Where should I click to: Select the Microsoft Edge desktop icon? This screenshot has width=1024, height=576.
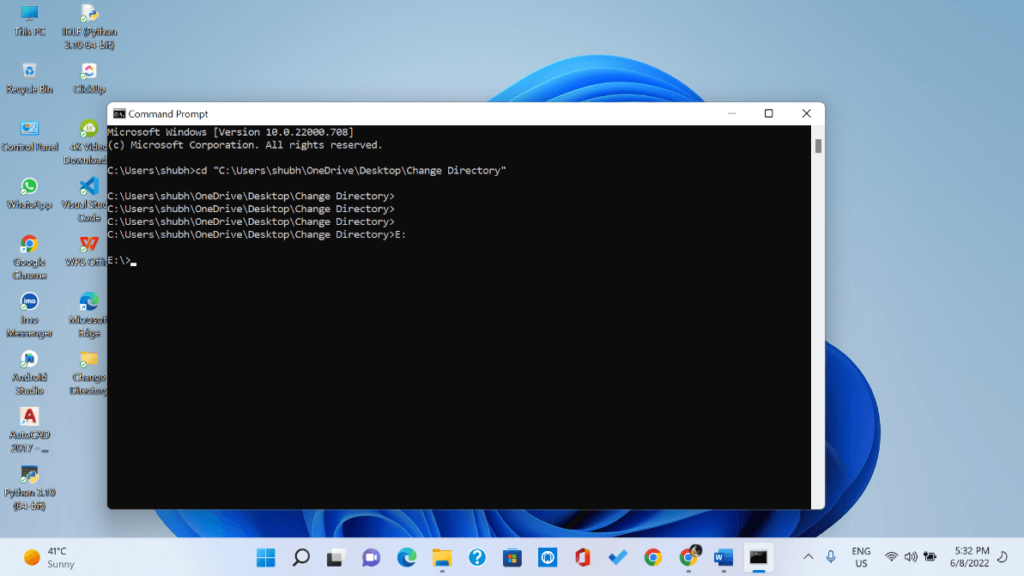(x=88, y=315)
